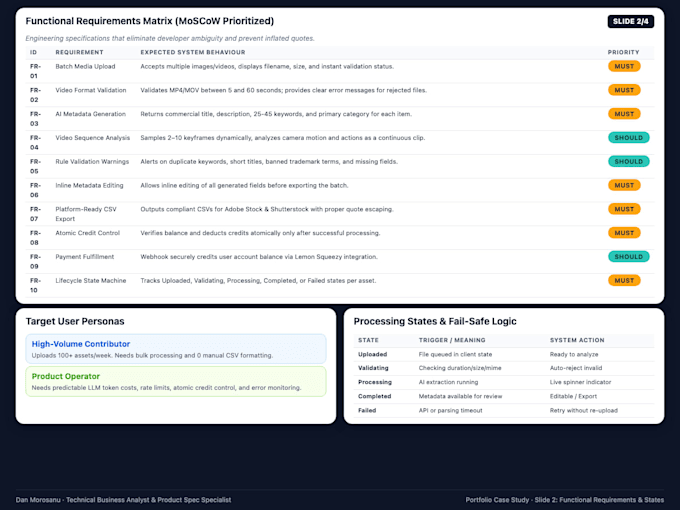This screenshot has height=510, width=680.
Task: Click the MUST badge for Atomic Credit Control
Action: point(624,233)
